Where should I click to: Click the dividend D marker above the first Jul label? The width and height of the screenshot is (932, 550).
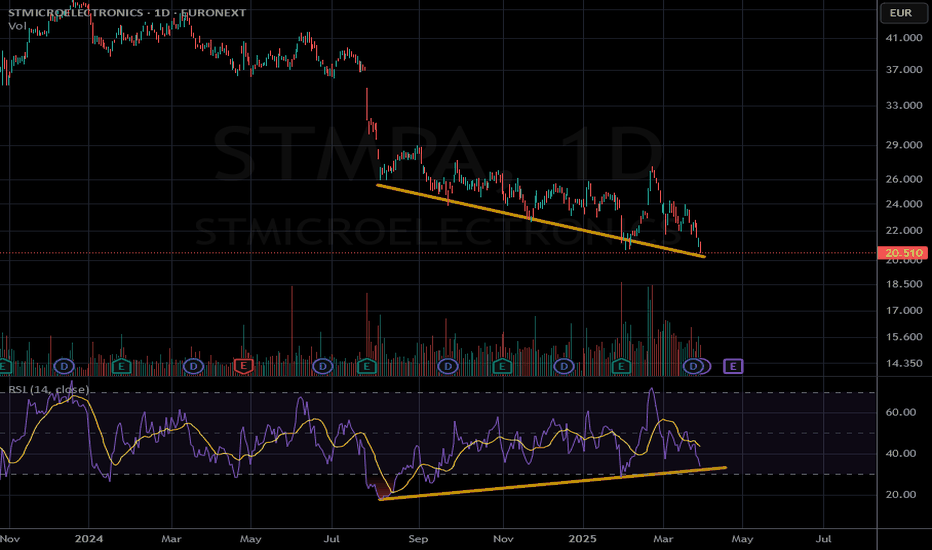tap(323, 366)
